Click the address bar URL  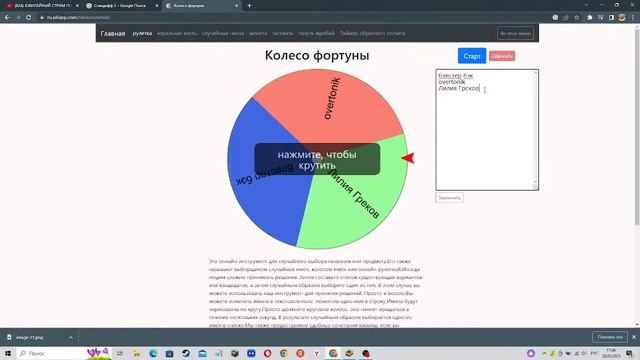click(78, 18)
